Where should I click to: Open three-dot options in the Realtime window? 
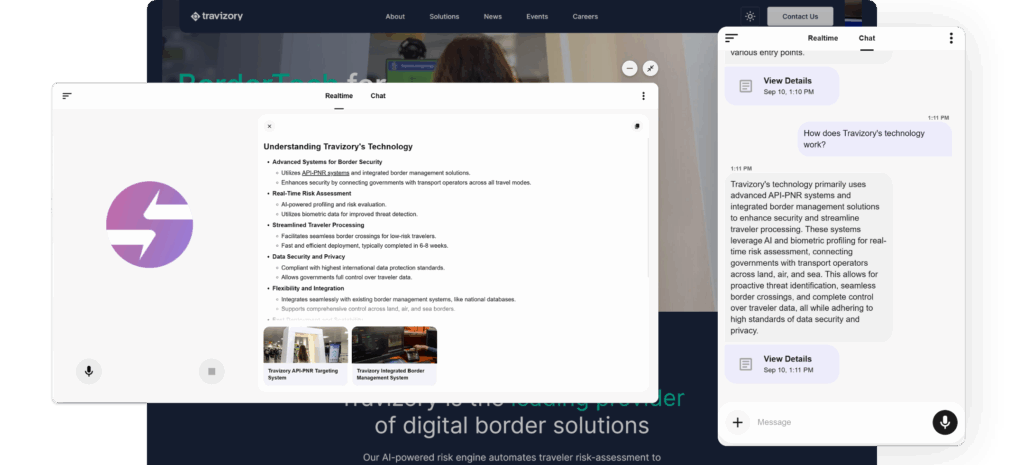tap(643, 96)
